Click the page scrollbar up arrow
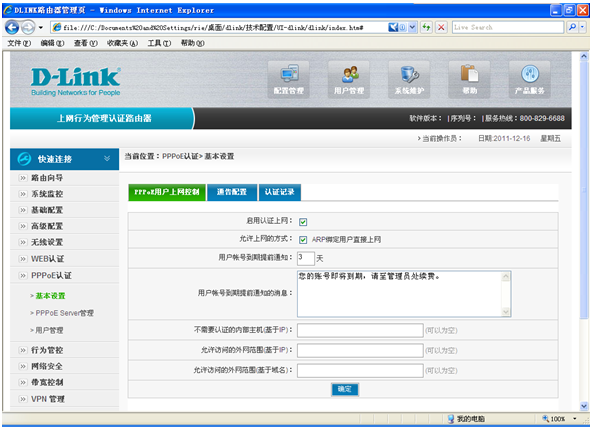The width and height of the screenshot is (593, 431). 584,57
